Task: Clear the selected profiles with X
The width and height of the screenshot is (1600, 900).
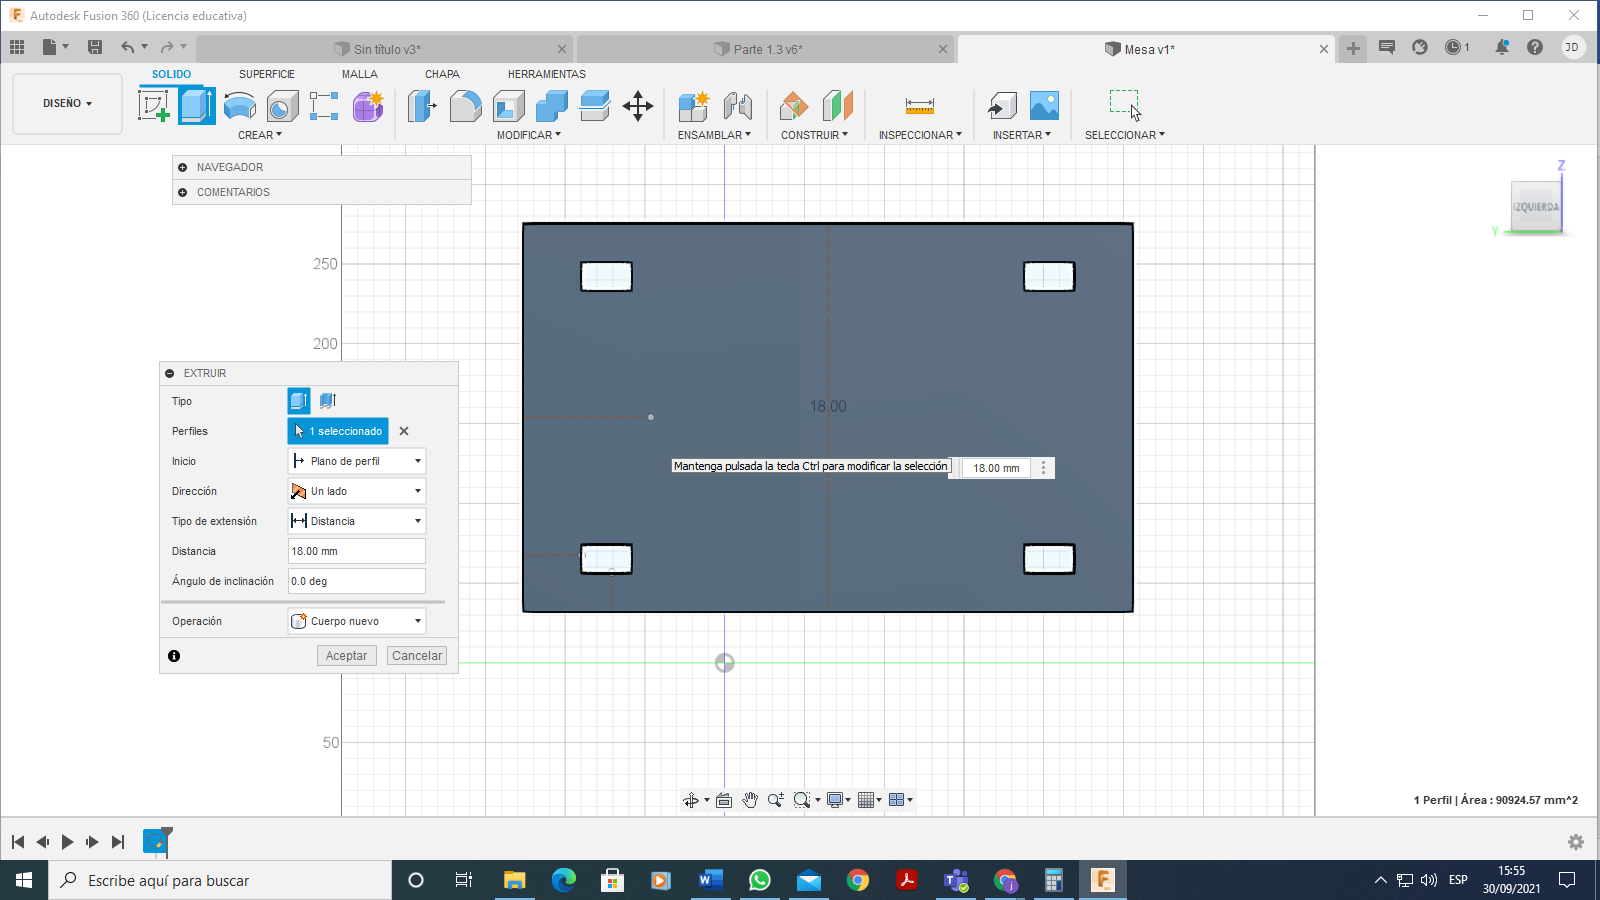Action: [x=404, y=431]
